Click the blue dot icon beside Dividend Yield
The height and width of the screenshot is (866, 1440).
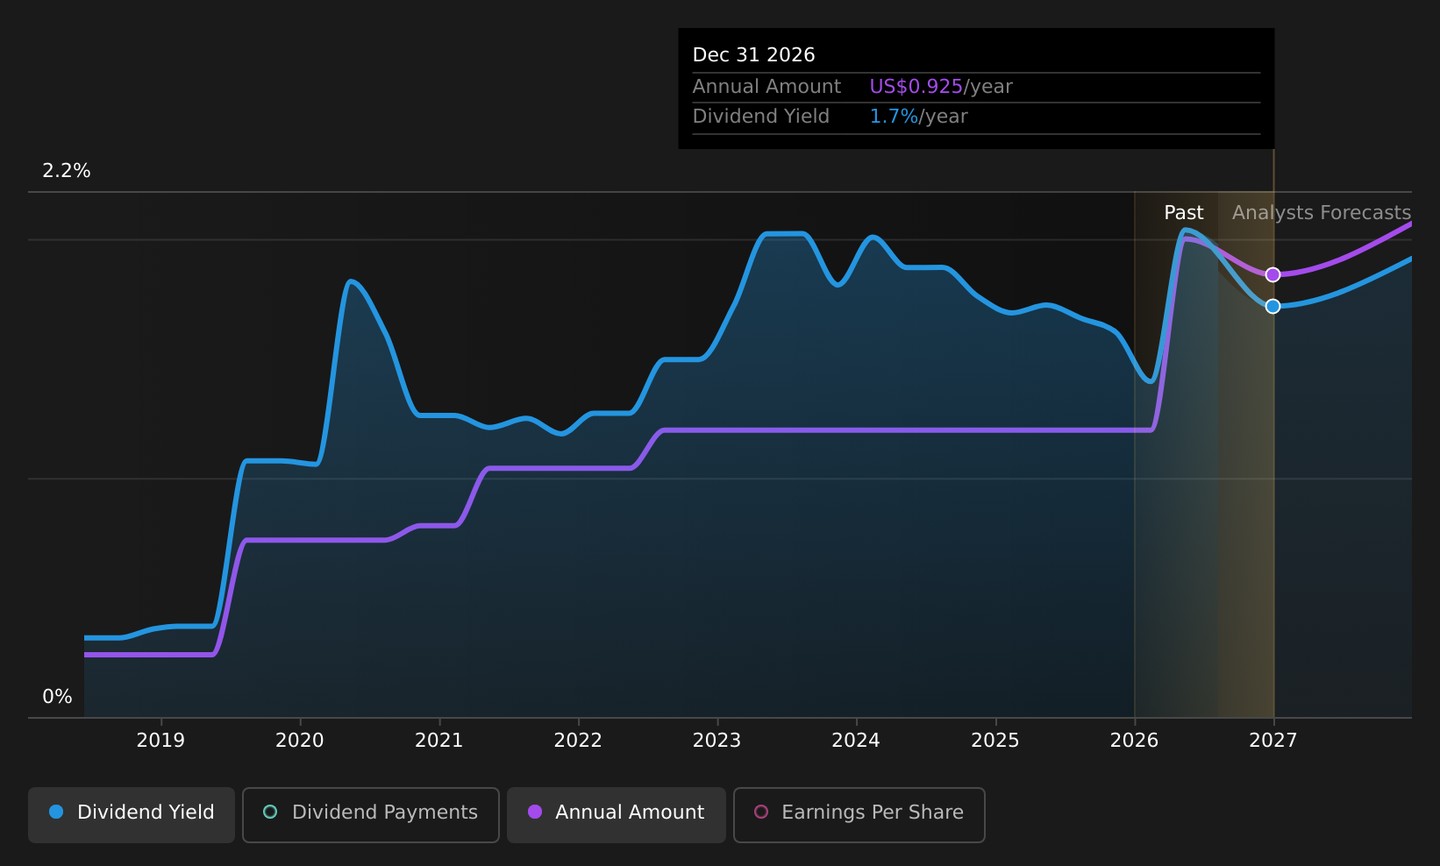click(x=56, y=812)
